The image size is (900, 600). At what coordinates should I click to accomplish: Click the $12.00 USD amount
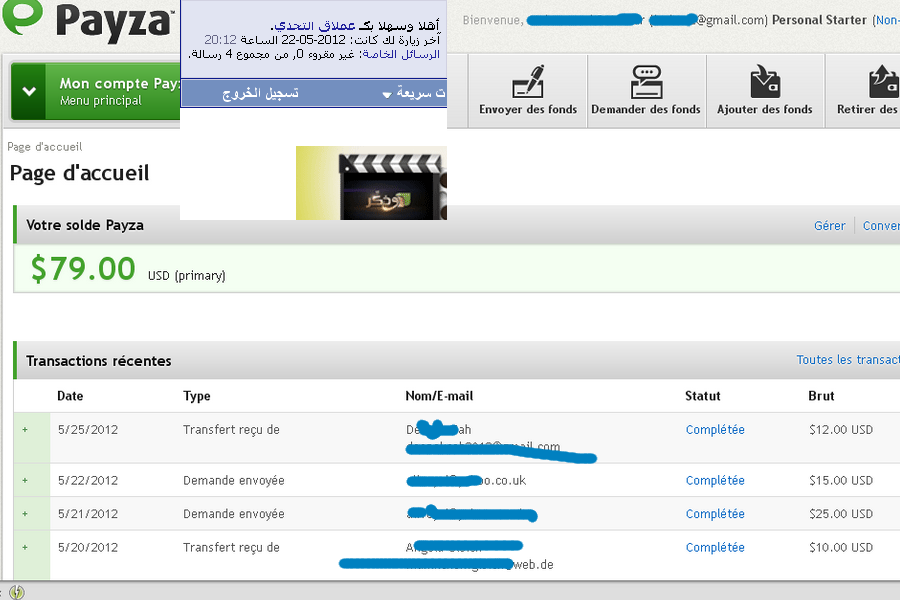[841, 429]
